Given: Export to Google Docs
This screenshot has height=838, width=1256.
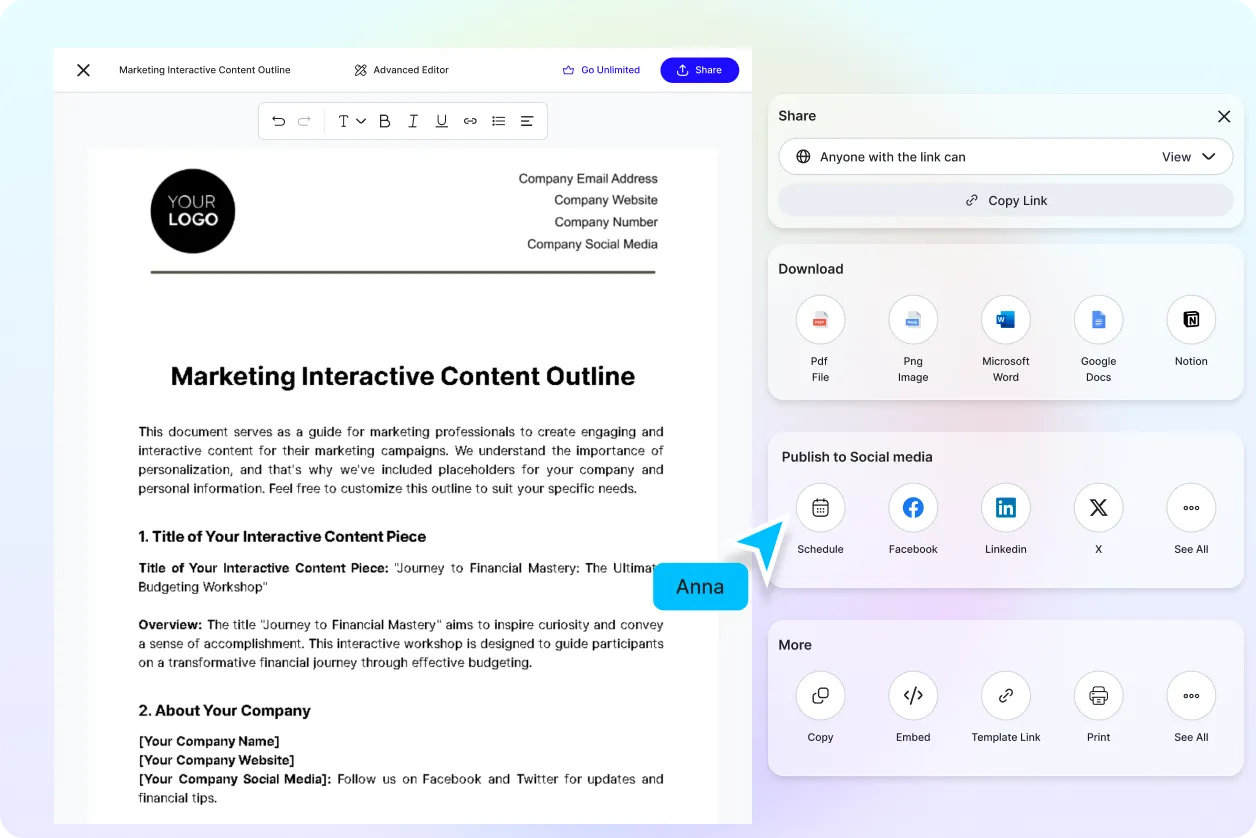Looking at the screenshot, I should pyautogui.click(x=1098, y=320).
